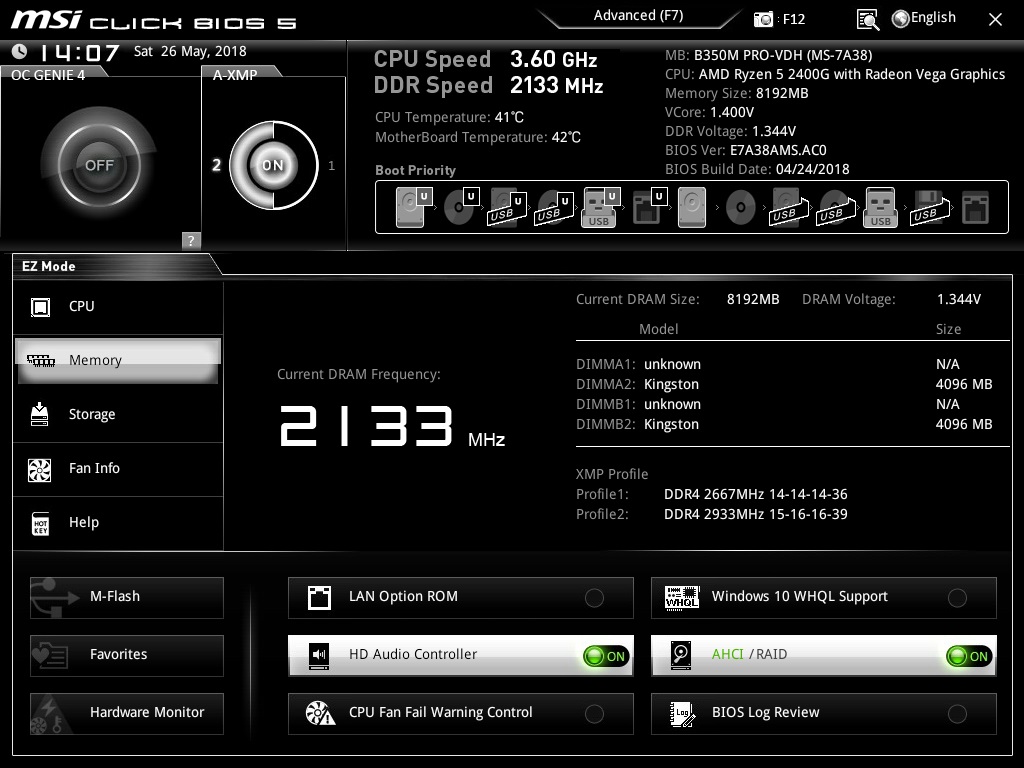Select the UEFI hard disk boot device
1024x768 pixels.
click(x=413, y=208)
